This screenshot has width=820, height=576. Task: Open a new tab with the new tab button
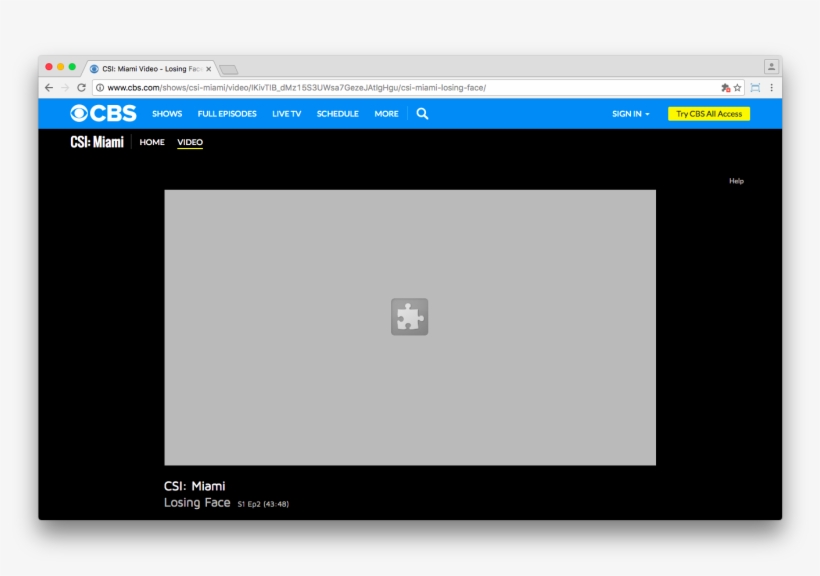pos(229,69)
